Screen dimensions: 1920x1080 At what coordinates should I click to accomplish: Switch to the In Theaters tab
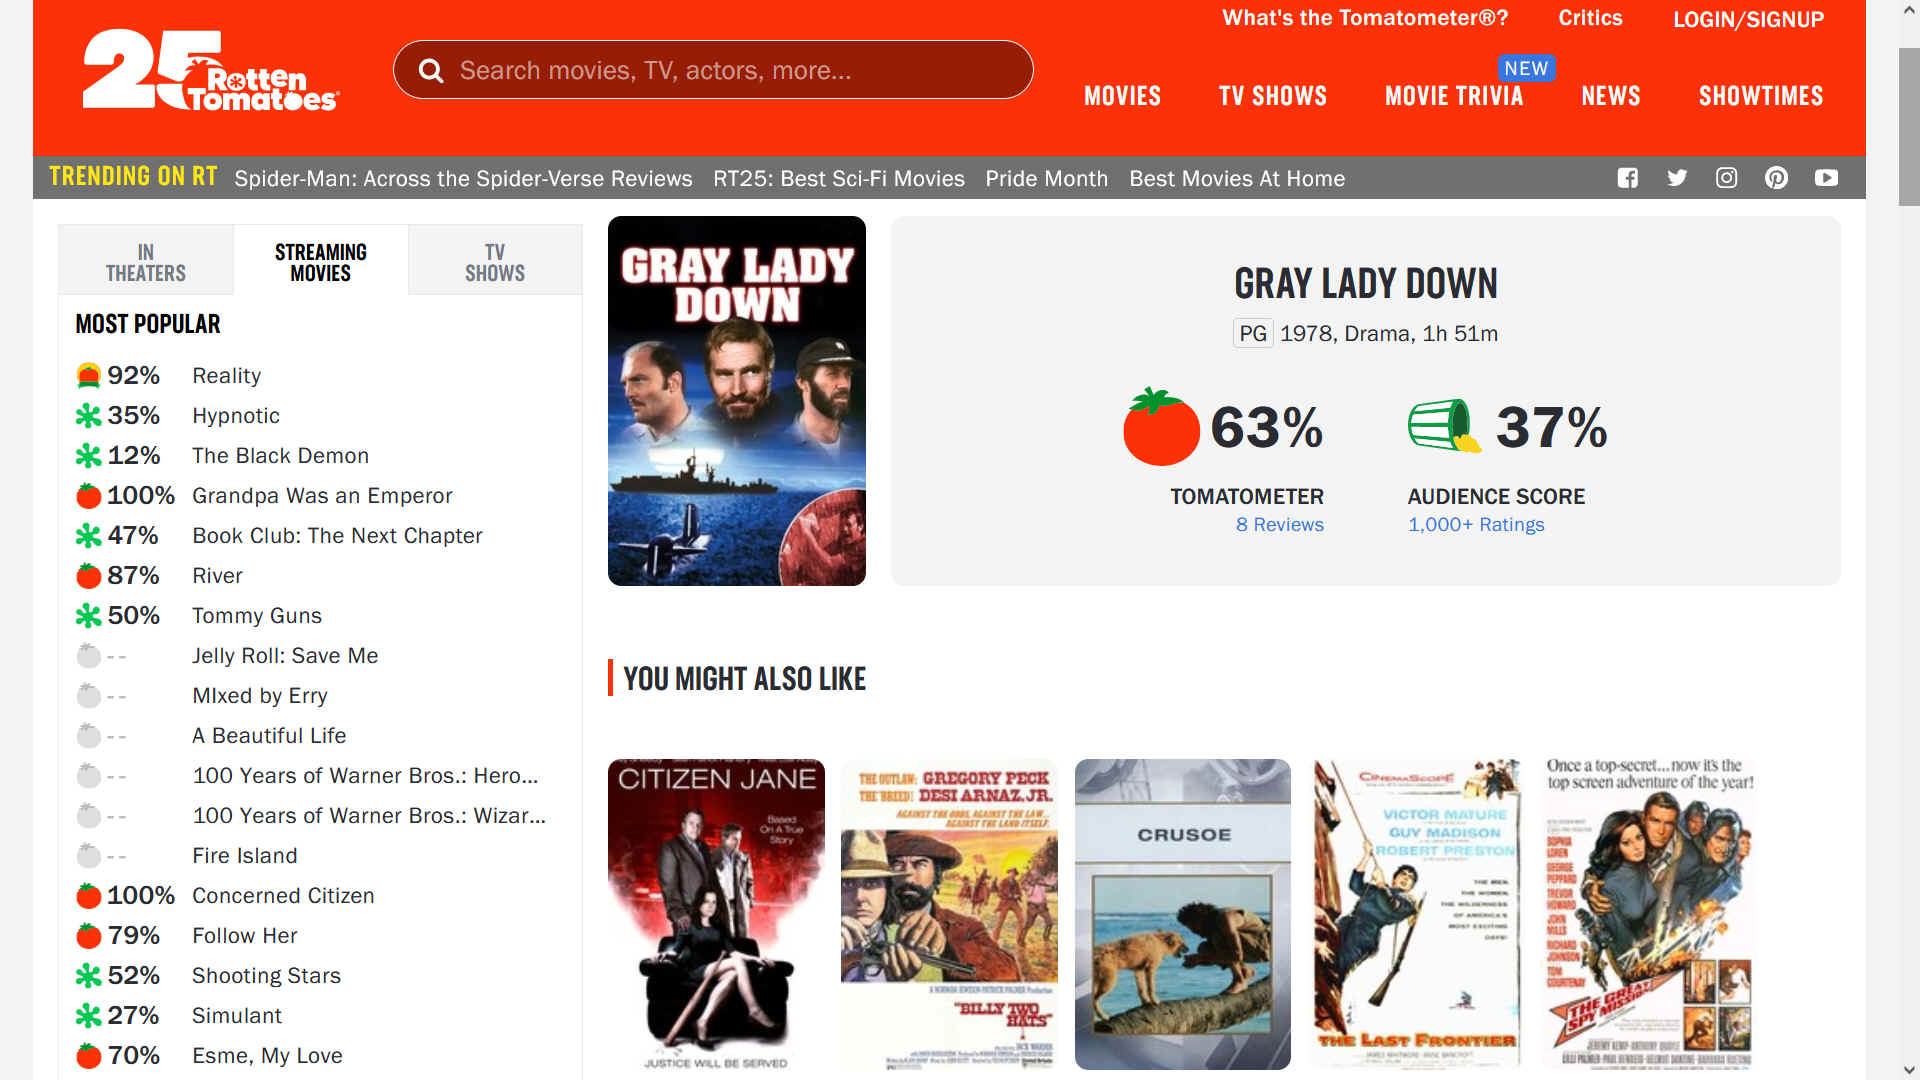(x=146, y=262)
